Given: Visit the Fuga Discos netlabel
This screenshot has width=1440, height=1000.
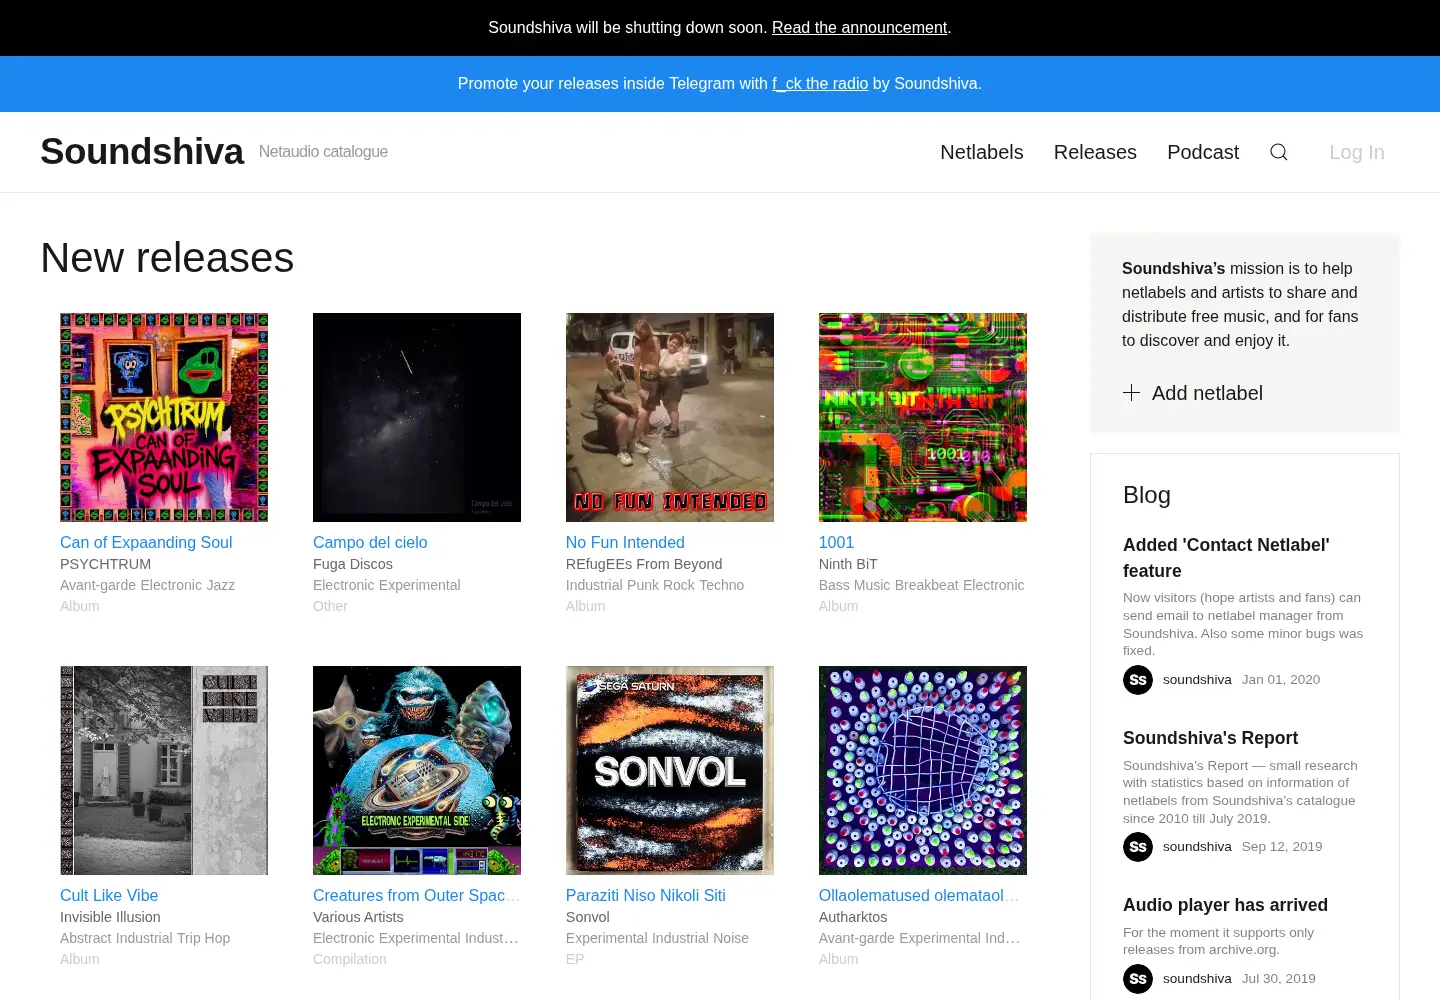Looking at the screenshot, I should pos(353,564).
